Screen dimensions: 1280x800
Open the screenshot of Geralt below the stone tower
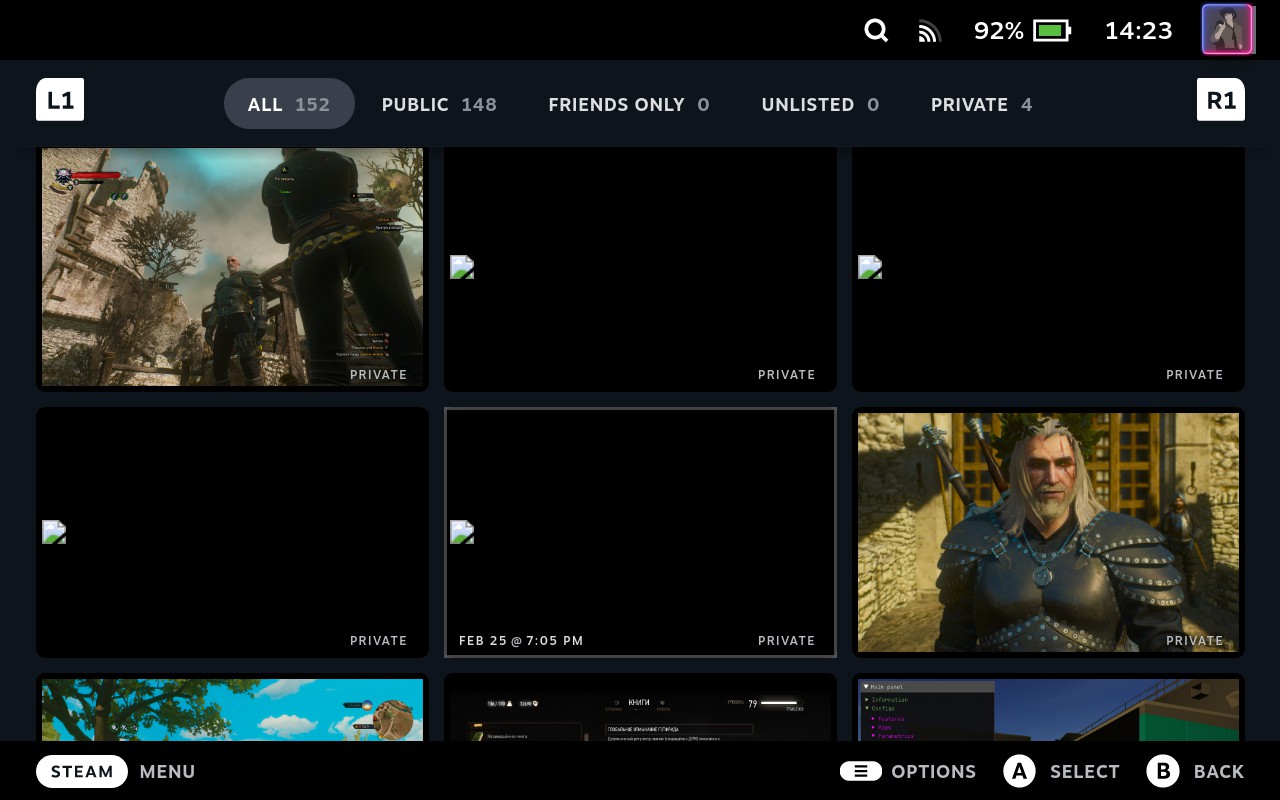(x=232, y=267)
